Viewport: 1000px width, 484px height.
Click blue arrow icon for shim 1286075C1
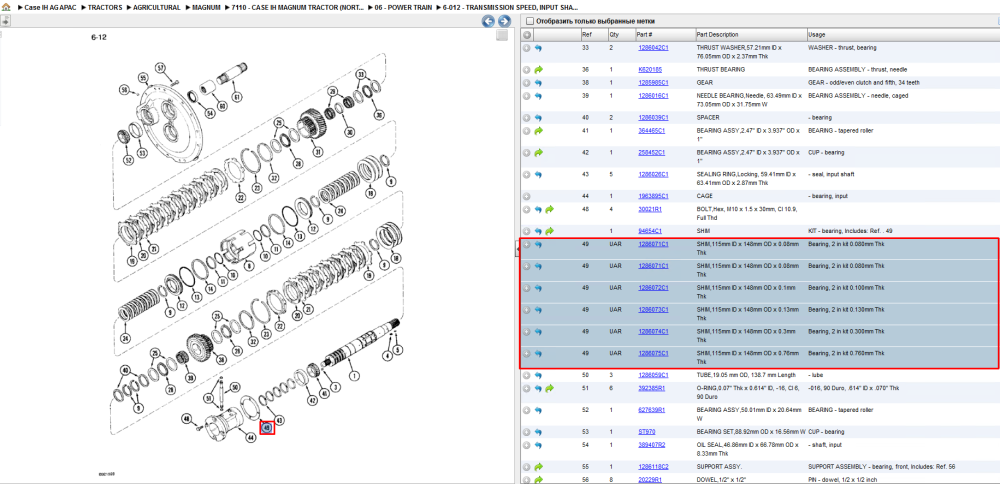pyautogui.click(x=538, y=353)
